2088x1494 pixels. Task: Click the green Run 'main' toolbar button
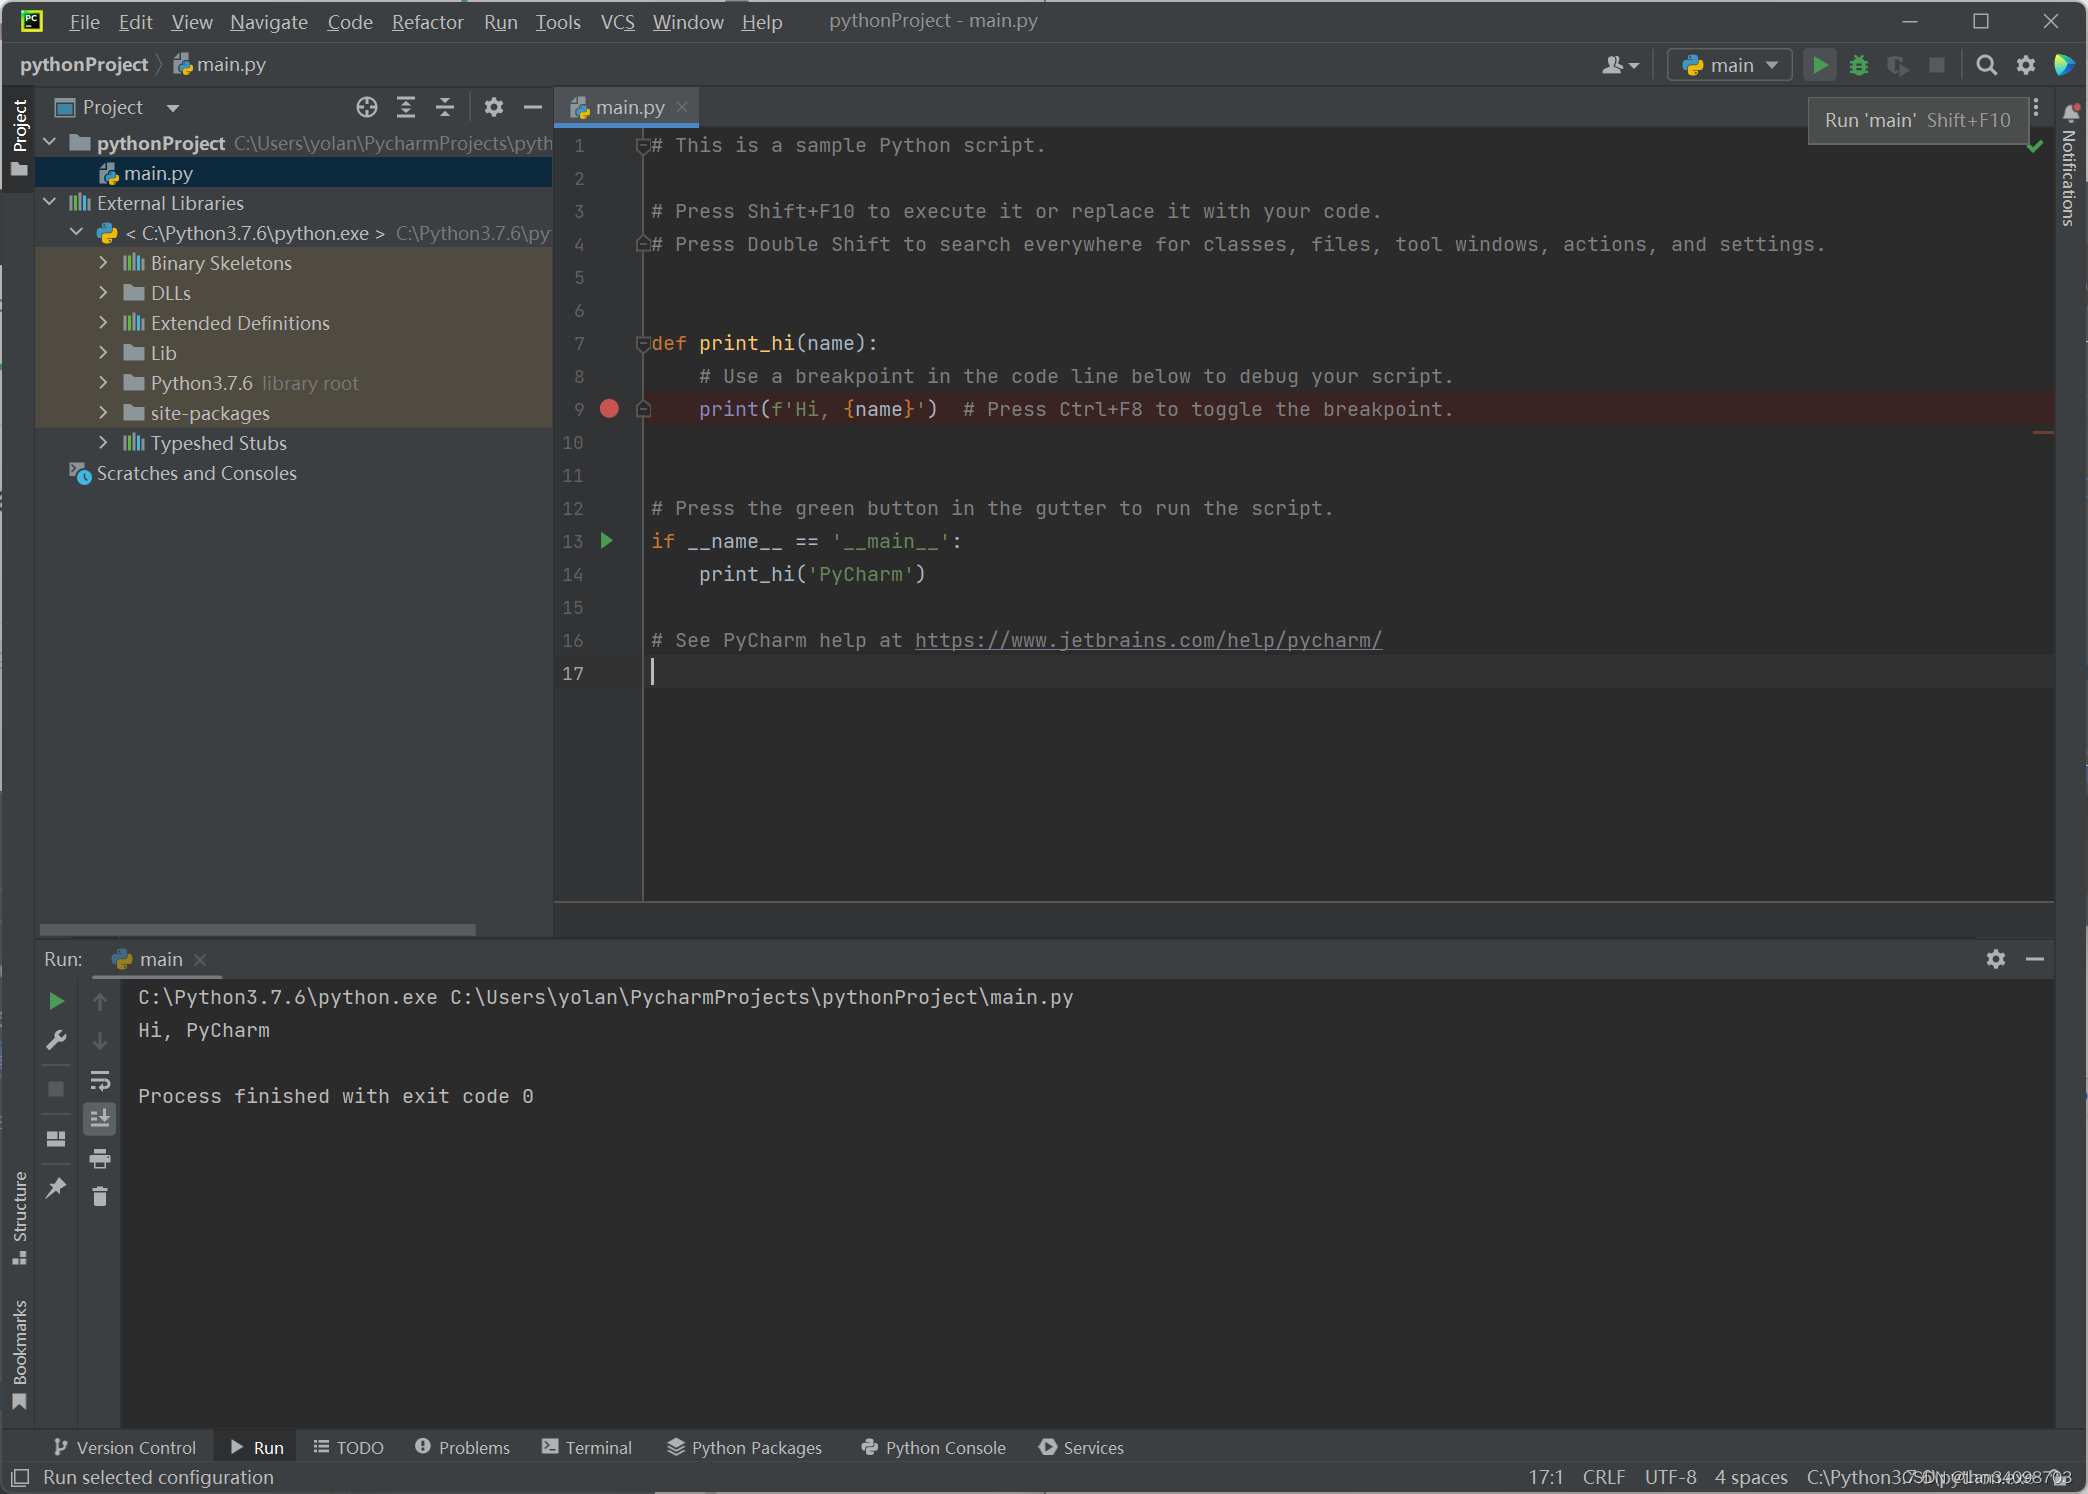pyautogui.click(x=1820, y=65)
